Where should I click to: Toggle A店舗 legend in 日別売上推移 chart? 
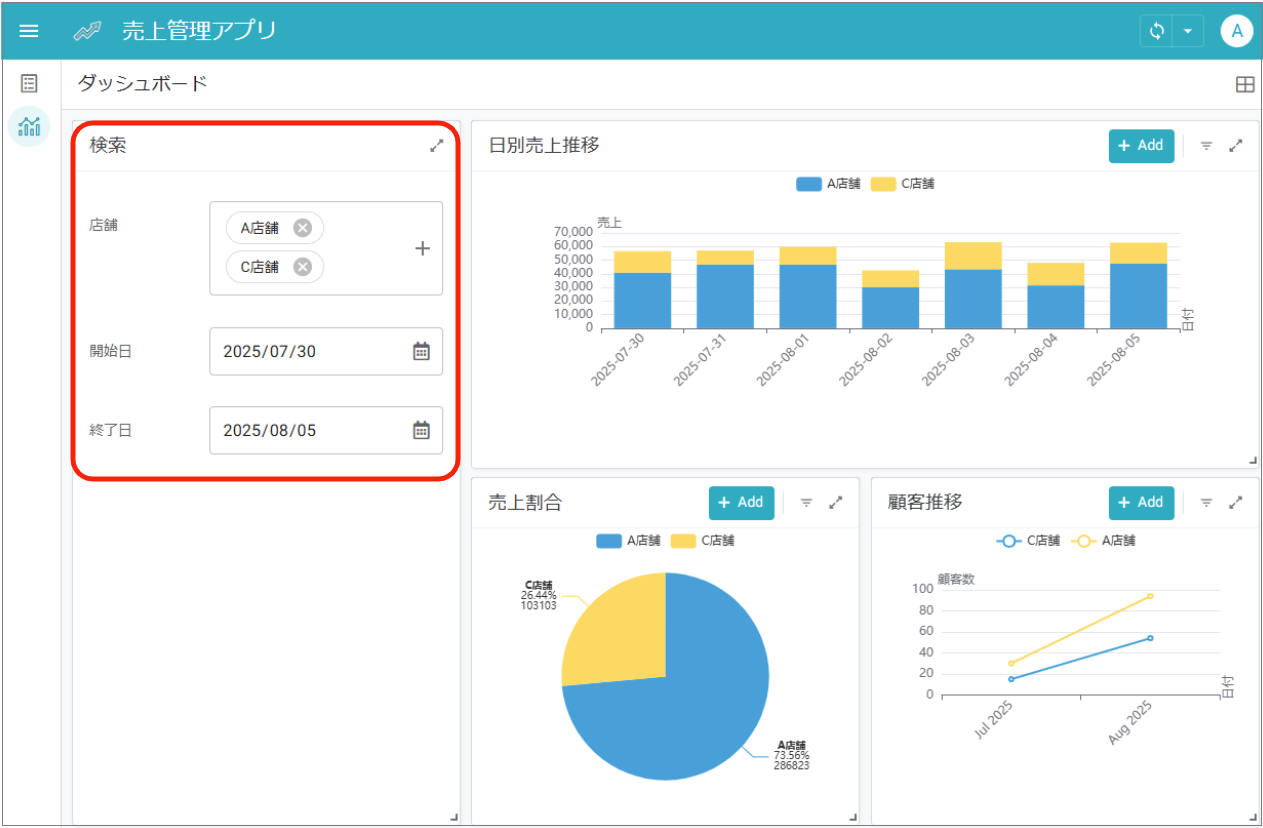[828, 184]
